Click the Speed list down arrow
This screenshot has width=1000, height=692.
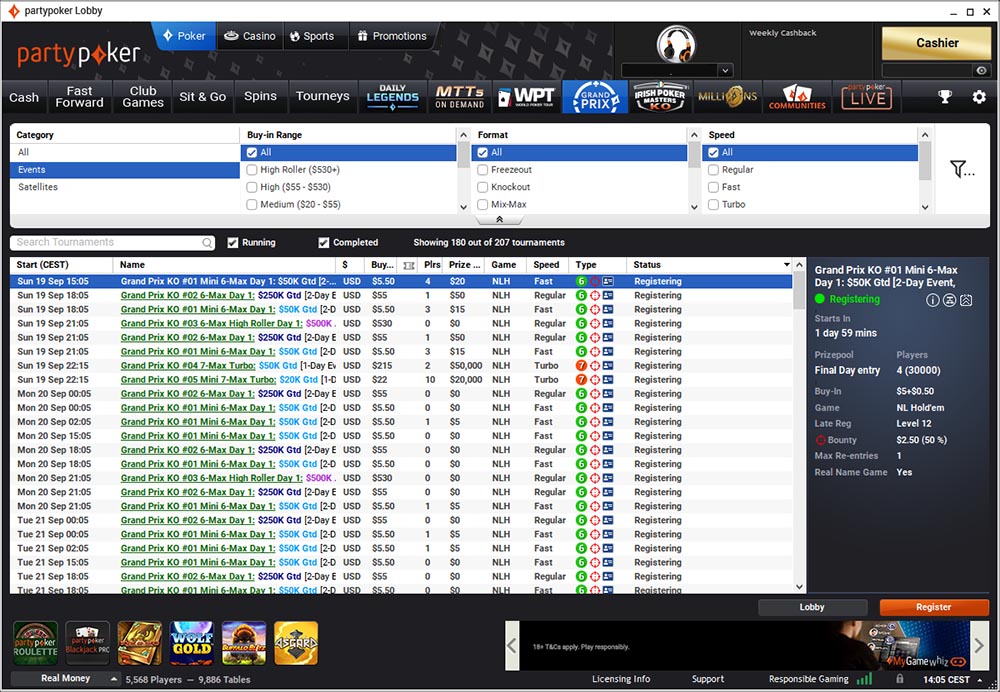pyautogui.click(x=925, y=207)
